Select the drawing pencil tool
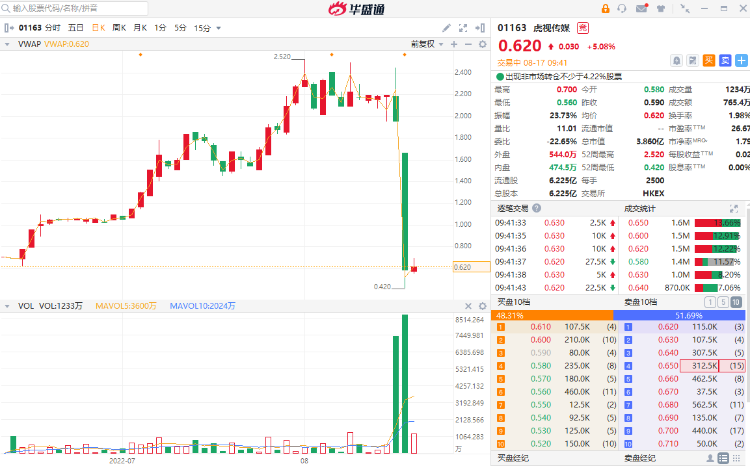 [x=446, y=28]
